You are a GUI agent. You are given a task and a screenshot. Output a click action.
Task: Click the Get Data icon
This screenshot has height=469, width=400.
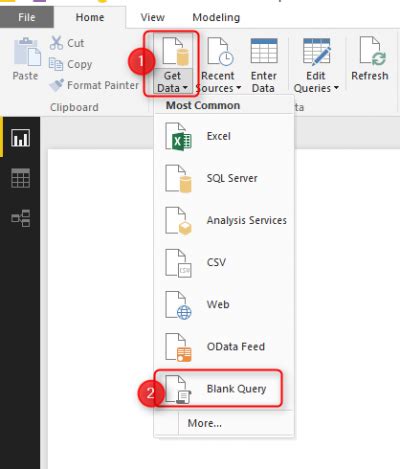click(x=176, y=51)
